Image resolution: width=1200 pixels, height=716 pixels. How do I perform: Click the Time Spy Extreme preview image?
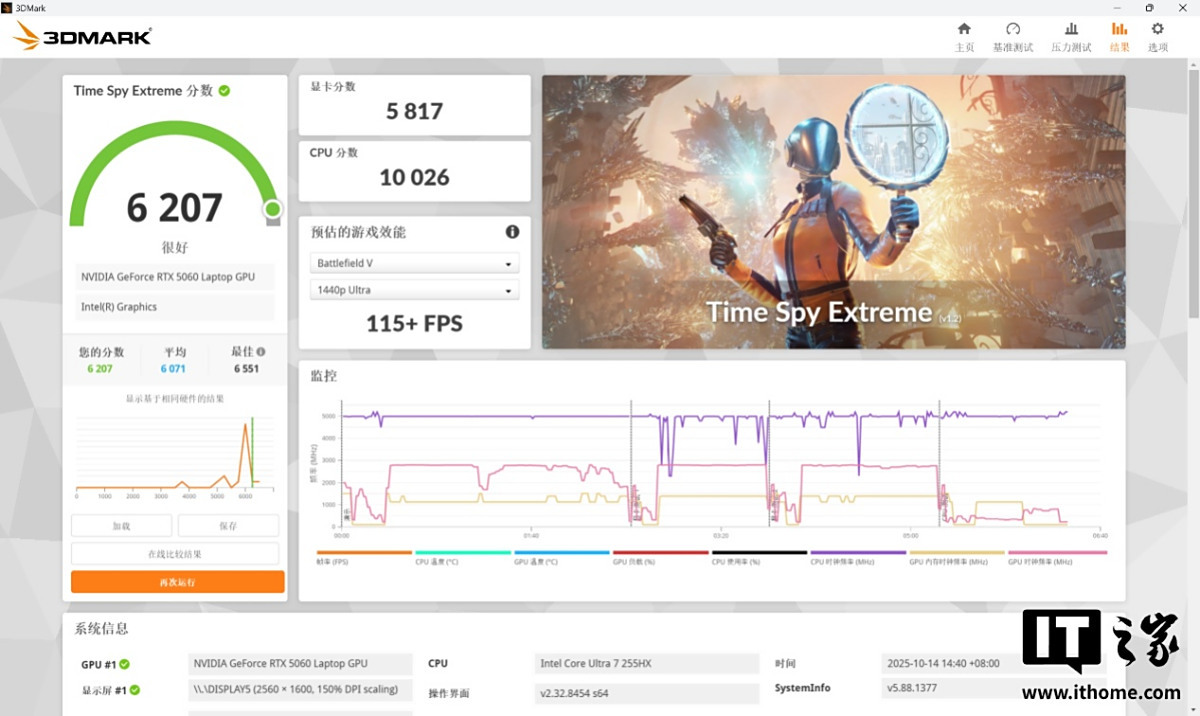pyautogui.click(x=833, y=212)
